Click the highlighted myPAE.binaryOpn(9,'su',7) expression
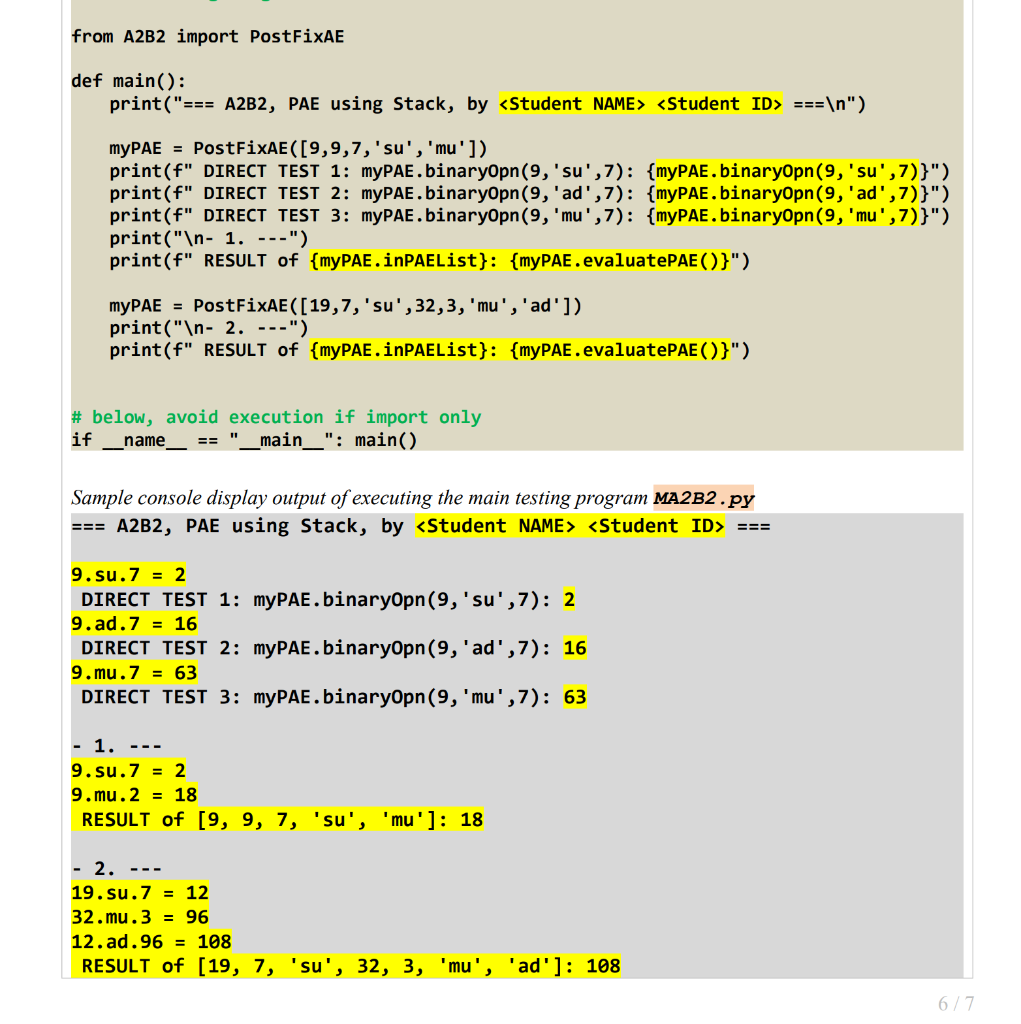1021x1024 pixels. click(788, 170)
